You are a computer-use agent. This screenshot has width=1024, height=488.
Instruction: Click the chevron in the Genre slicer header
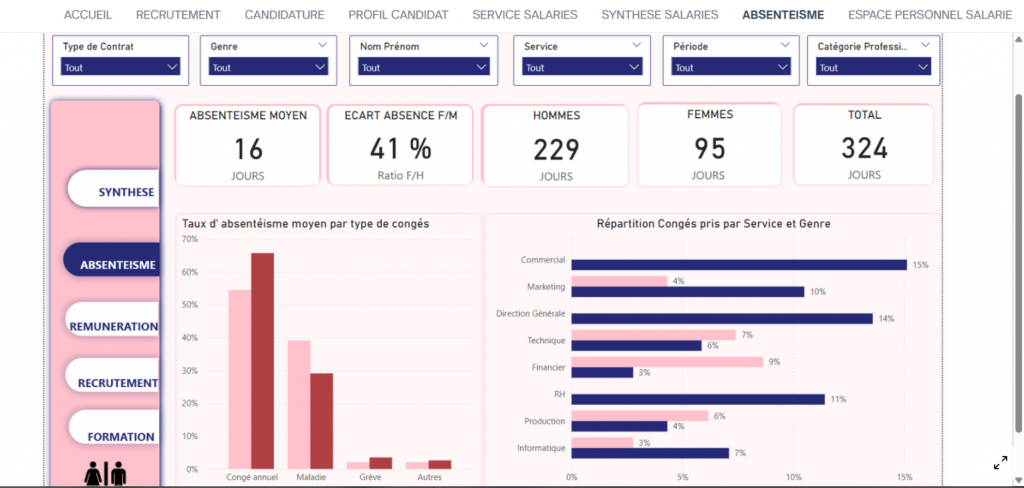[x=322, y=46]
